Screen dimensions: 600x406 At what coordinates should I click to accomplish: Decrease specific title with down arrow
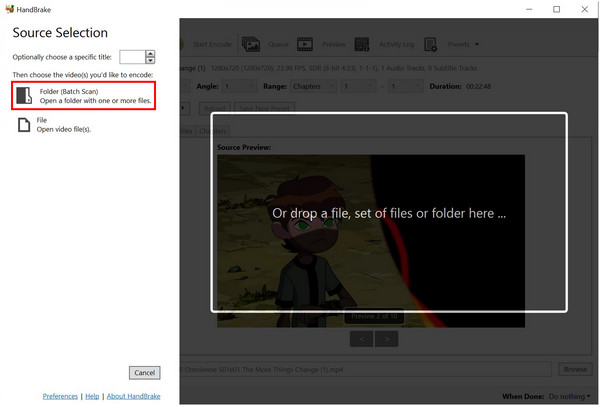pos(150,60)
